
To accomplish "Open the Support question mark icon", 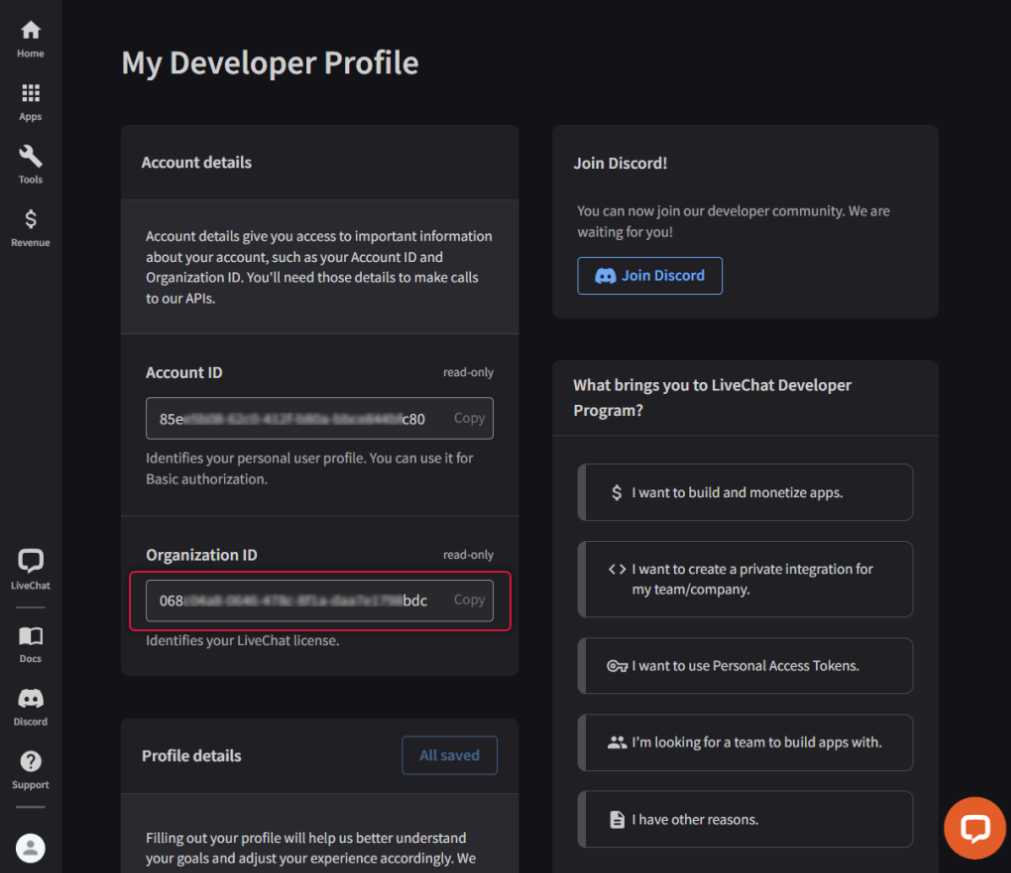I will point(30,769).
